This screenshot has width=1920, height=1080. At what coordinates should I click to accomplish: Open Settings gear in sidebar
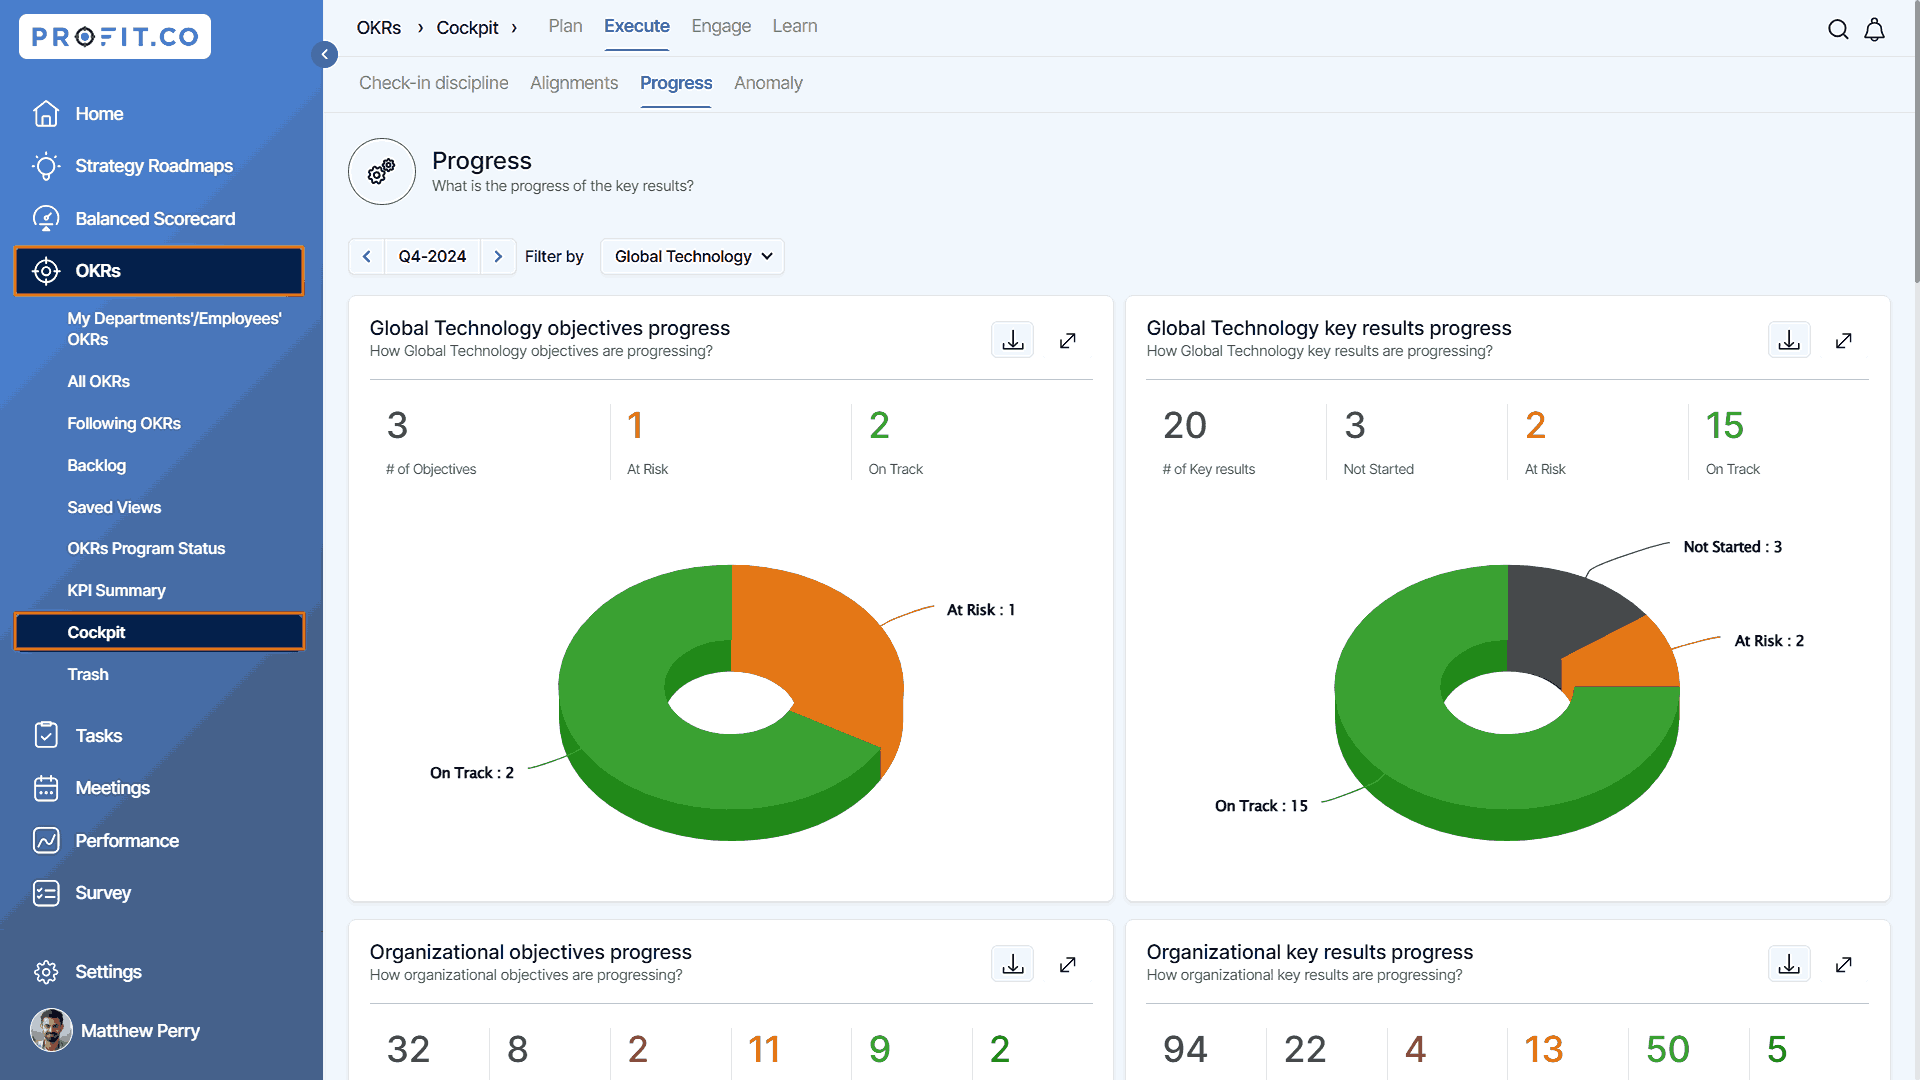[47, 972]
